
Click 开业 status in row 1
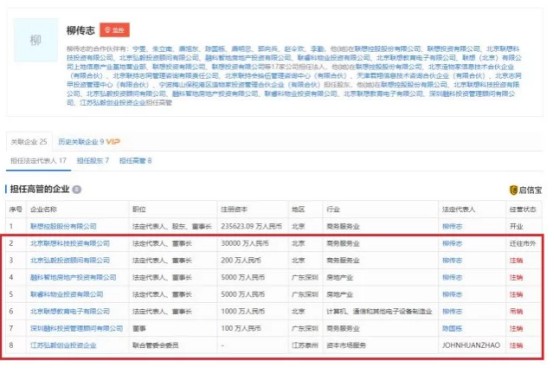(x=516, y=226)
